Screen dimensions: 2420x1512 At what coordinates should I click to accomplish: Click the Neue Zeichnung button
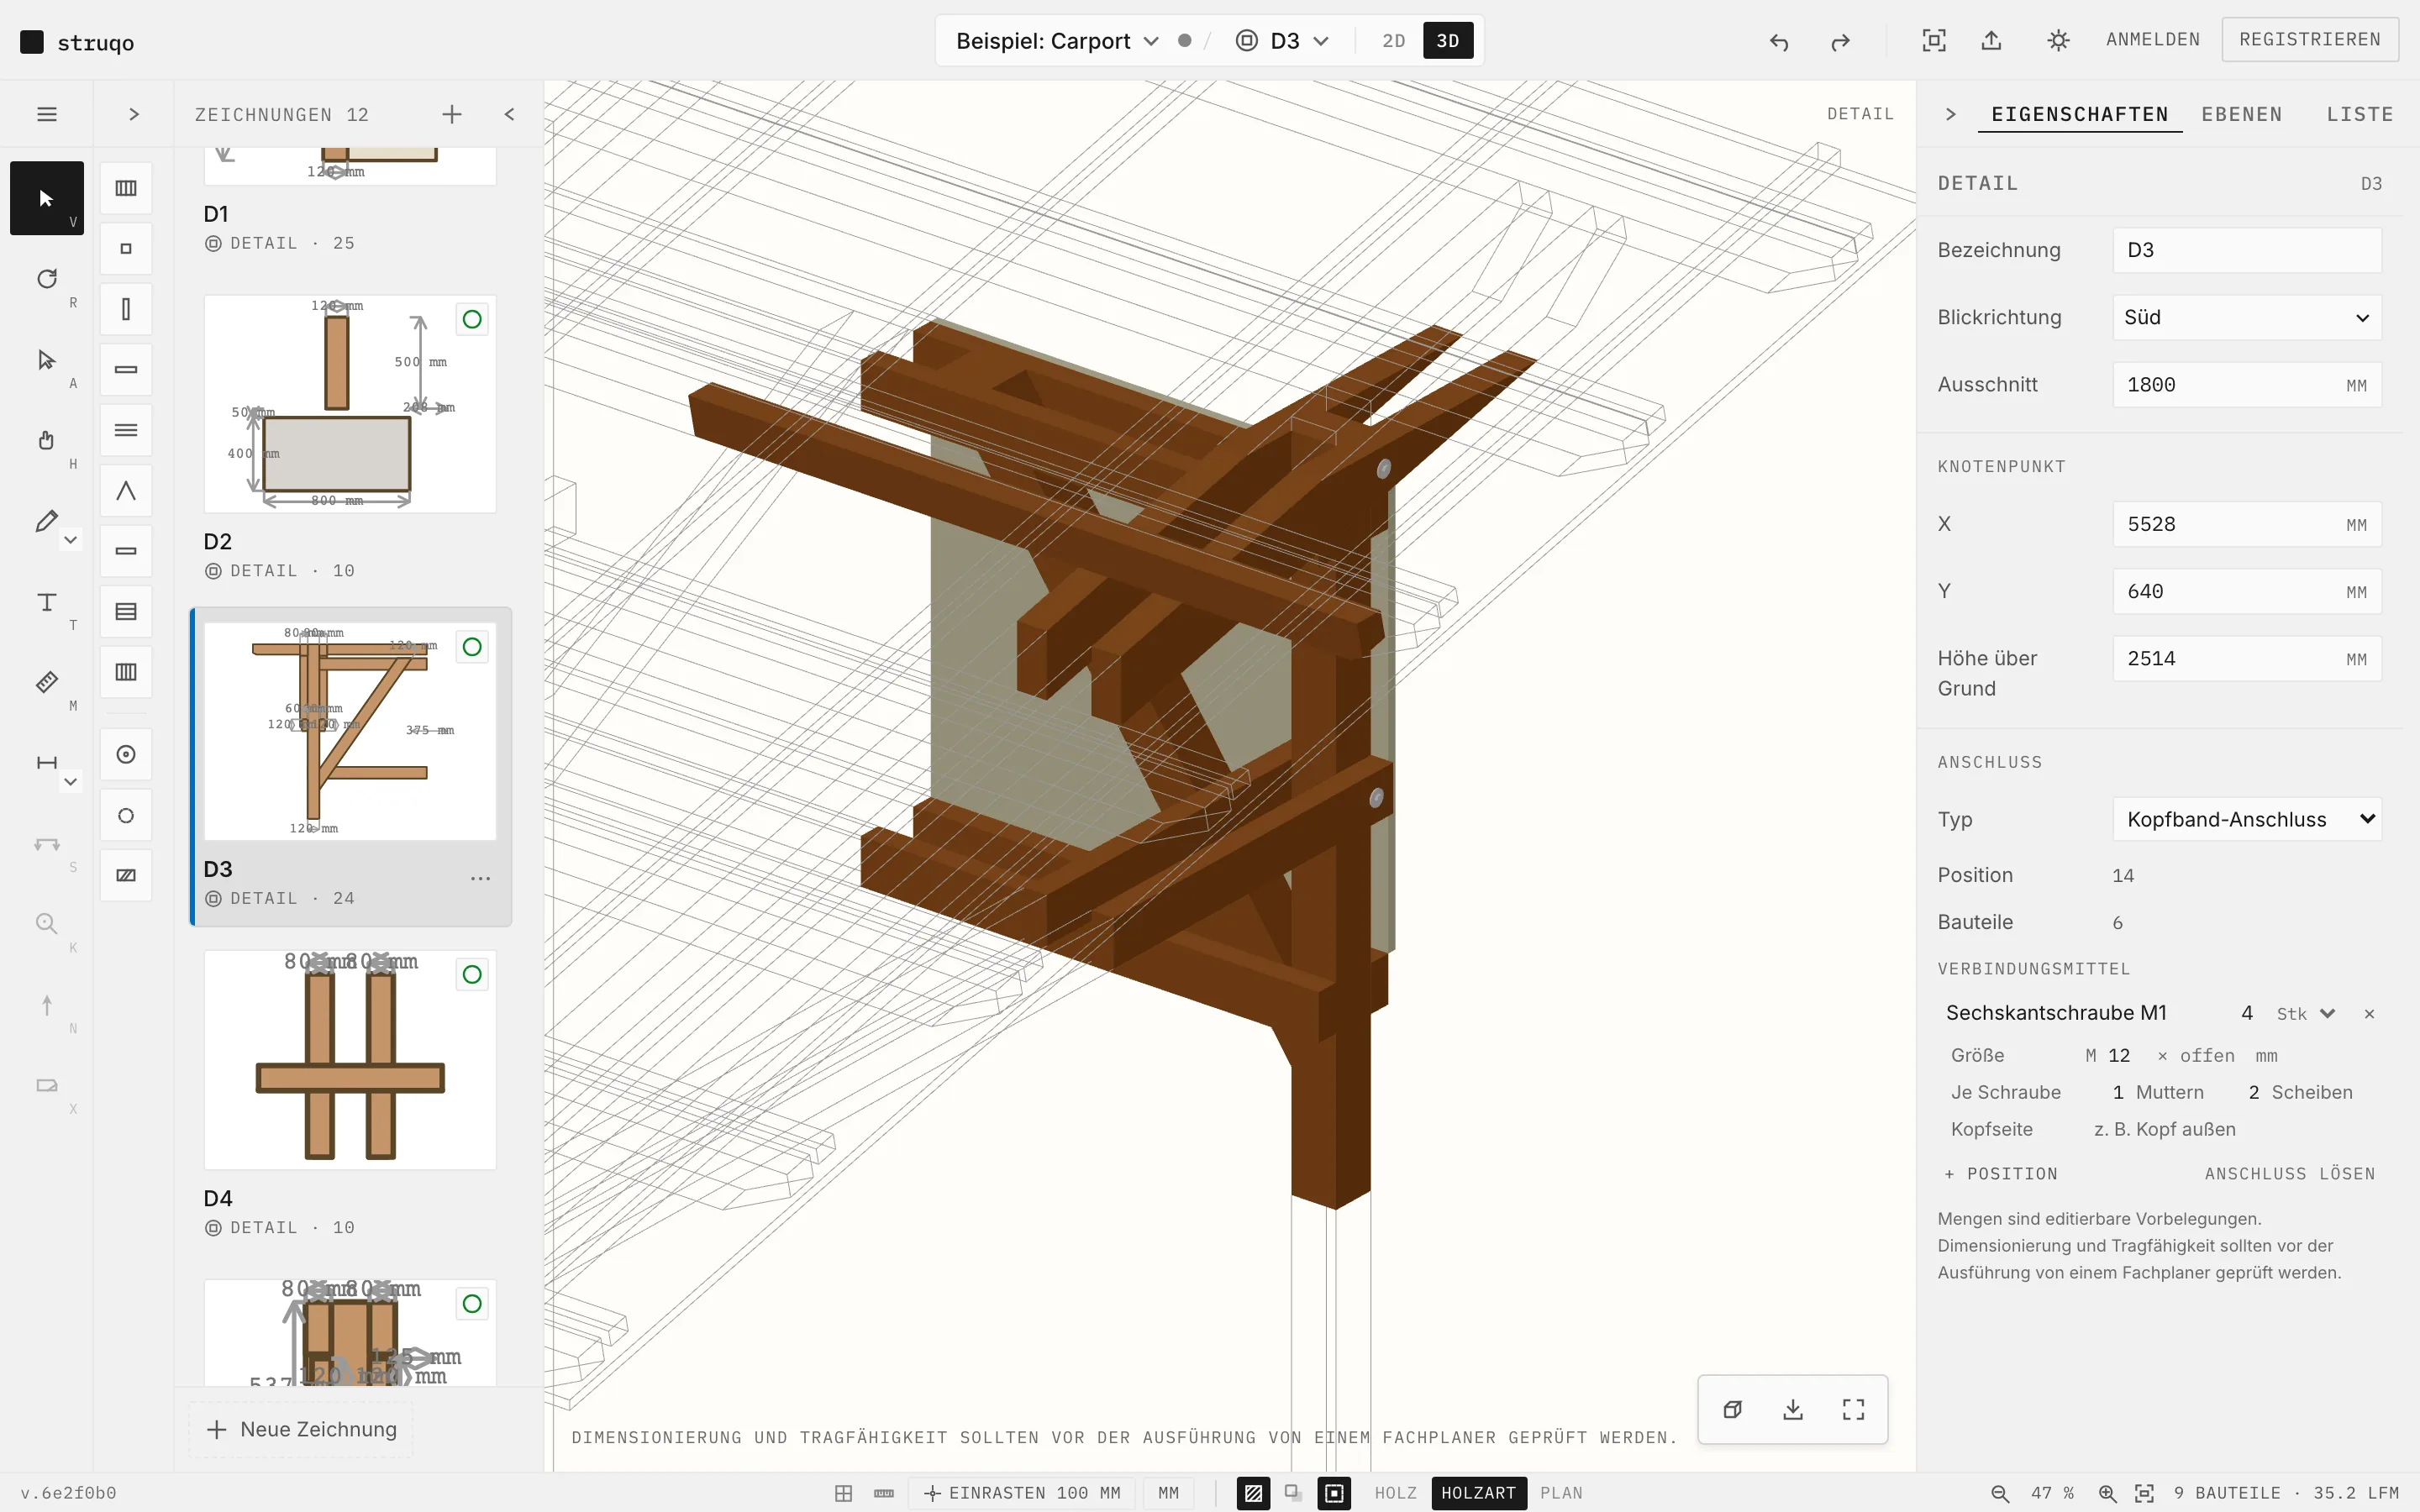point(301,1429)
